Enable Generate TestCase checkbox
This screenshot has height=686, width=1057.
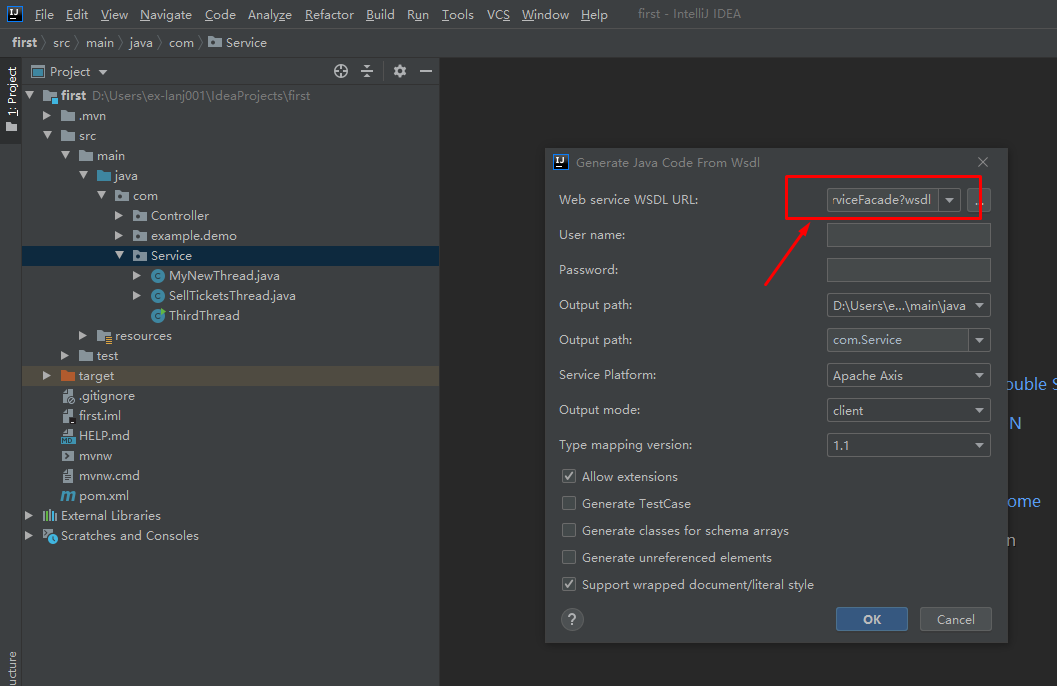pos(569,503)
